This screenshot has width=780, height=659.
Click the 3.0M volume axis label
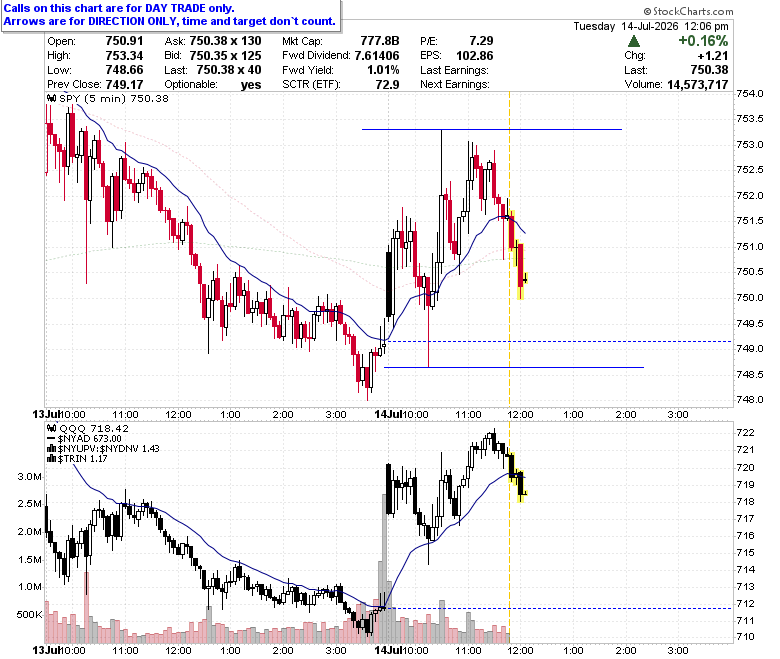point(29,476)
